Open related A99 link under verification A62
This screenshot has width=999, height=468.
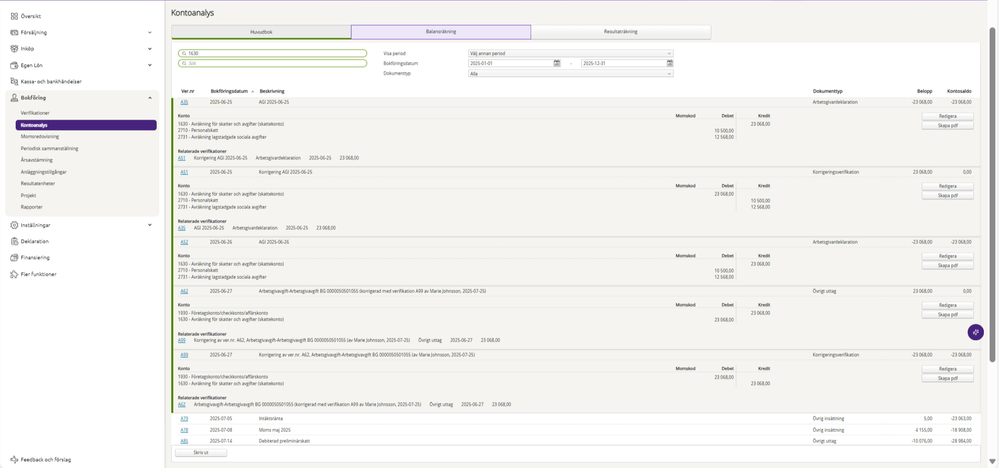pos(182,340)
